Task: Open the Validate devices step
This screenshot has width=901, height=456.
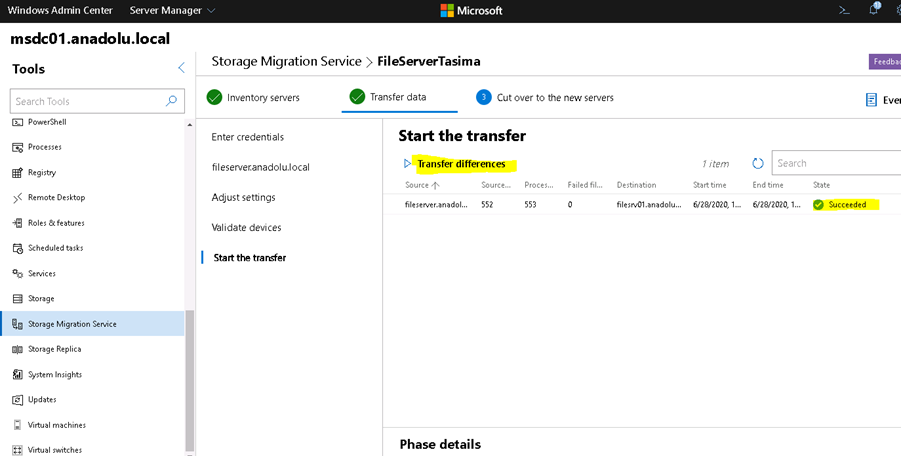Action: [246, 227]
